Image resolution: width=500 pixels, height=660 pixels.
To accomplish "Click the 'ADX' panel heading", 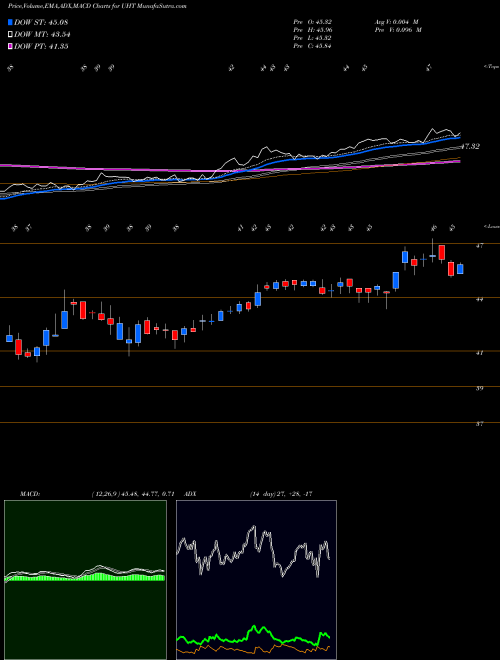I will point(191,494).
